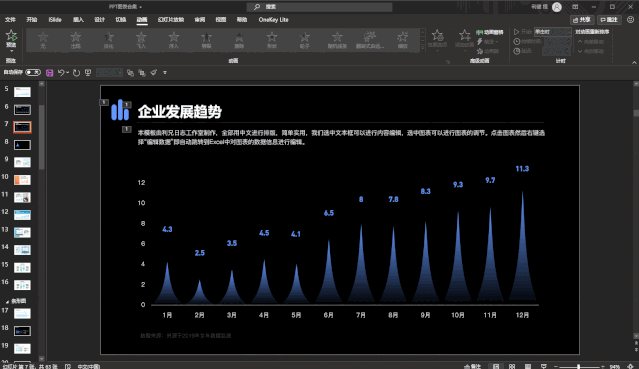The image size is (639, 369).
Task: Select the Fade (淡化) animation effect
Action: click(x=108, y=40)
